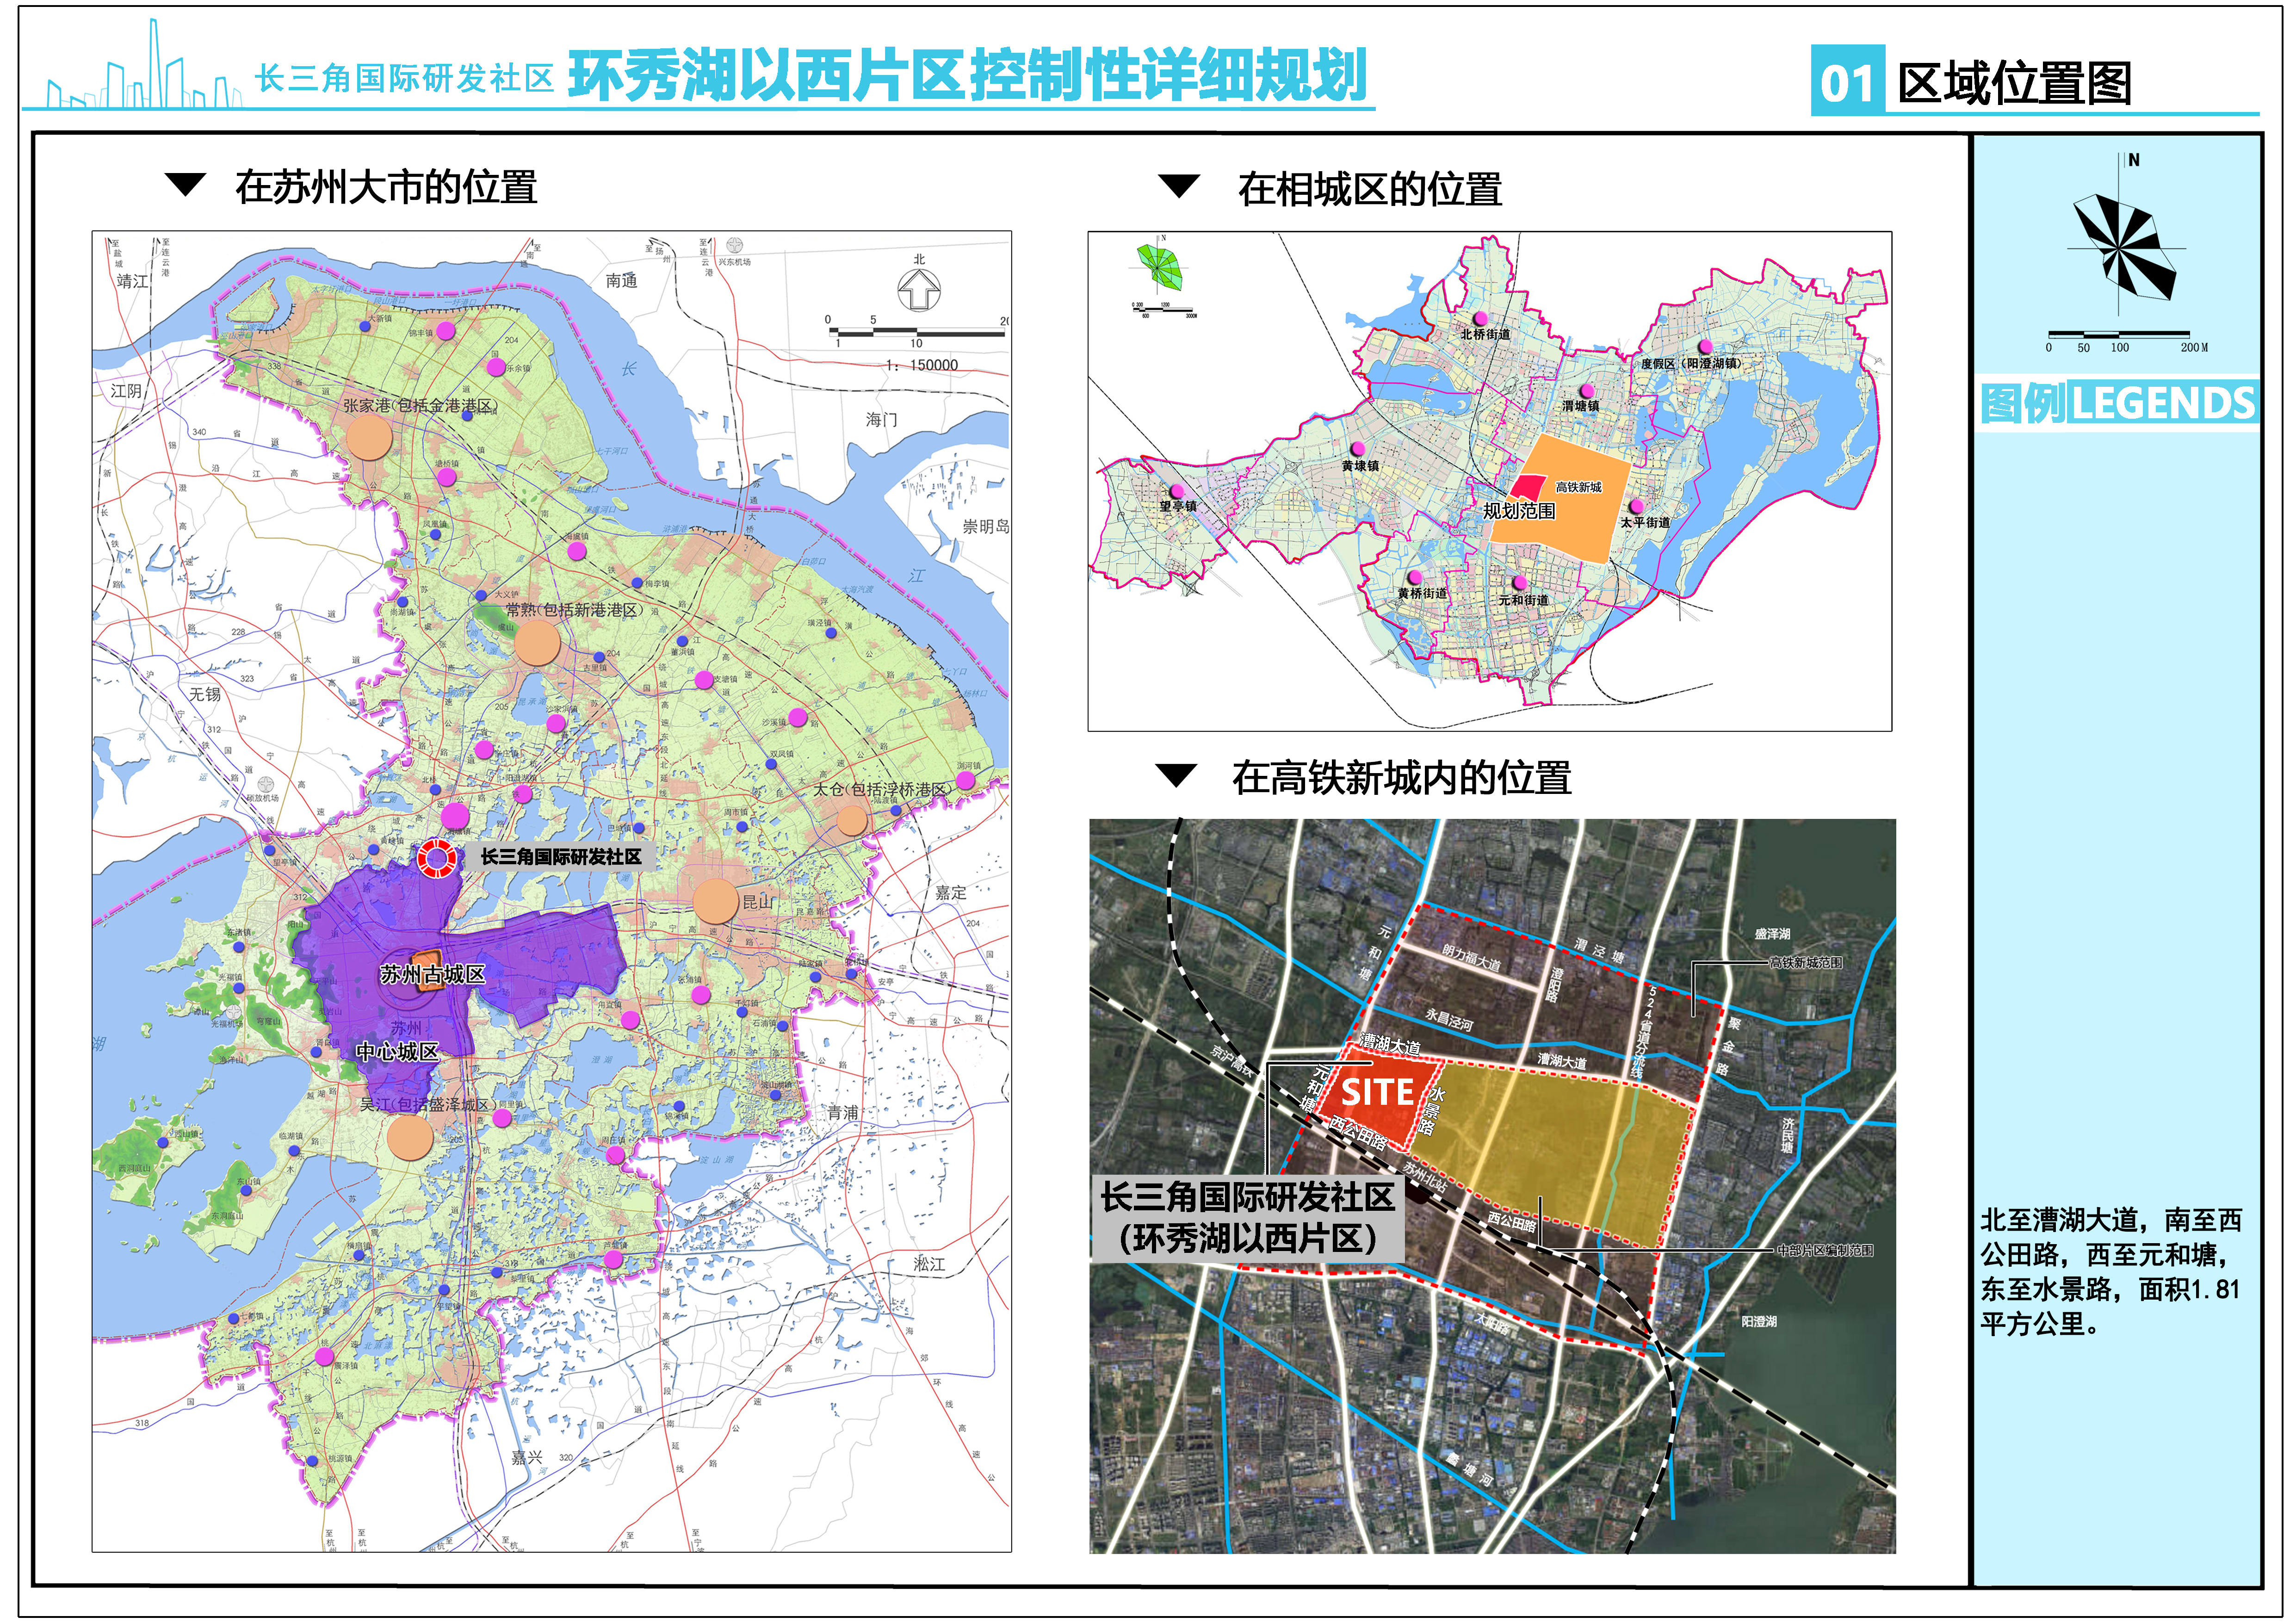Click the red 规划范围 parcel on Xiangcheng map
The height and width of the screenshot is (1623, 2296).
pyautogui.click(x=1527, y=488)
